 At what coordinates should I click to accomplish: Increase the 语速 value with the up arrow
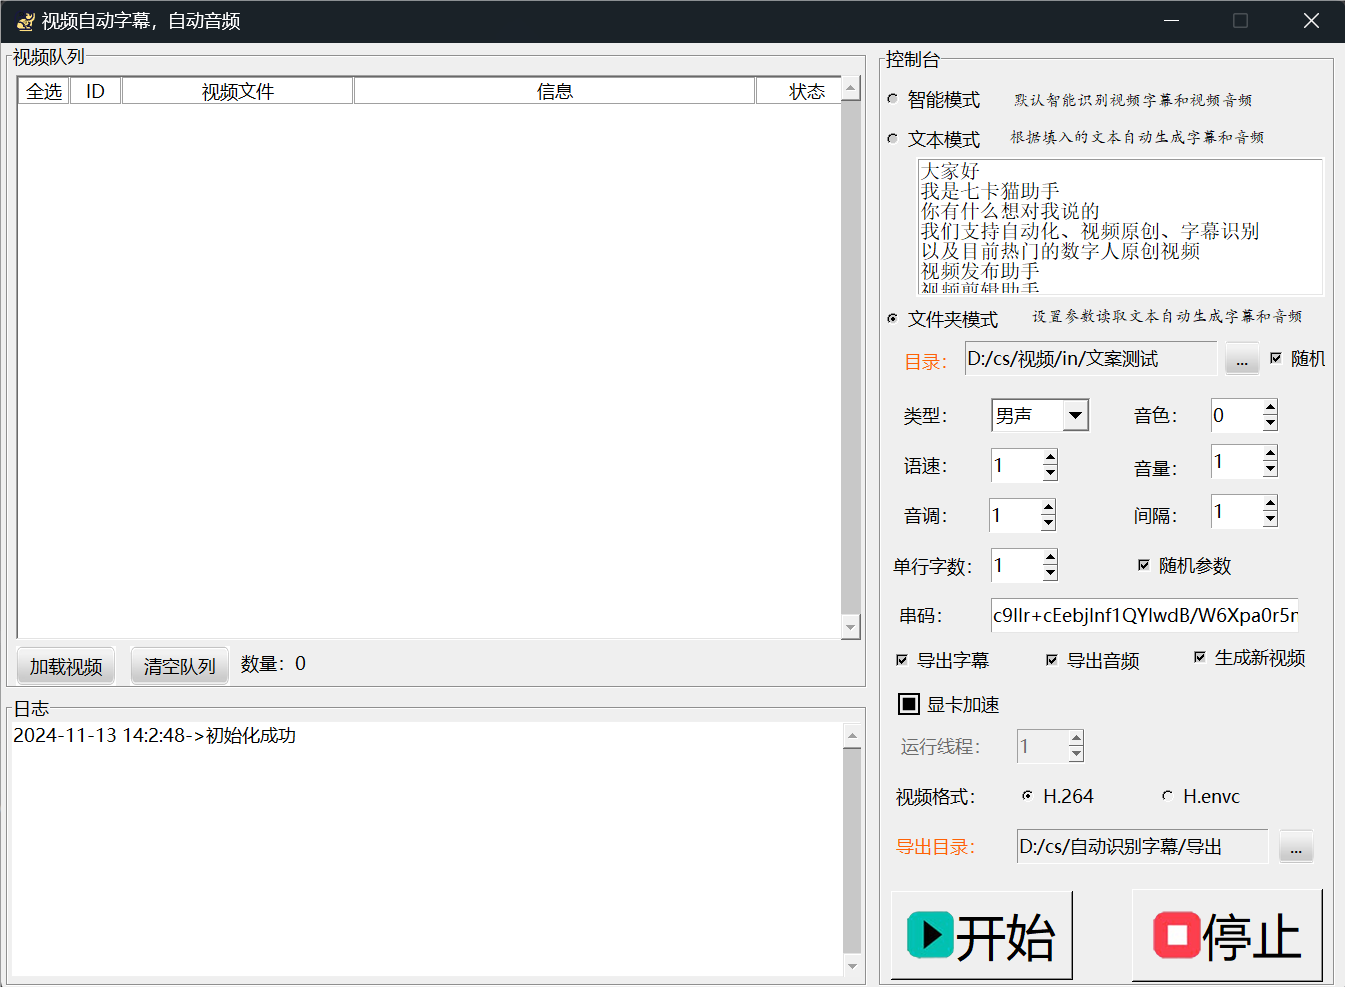point(1050,457)
